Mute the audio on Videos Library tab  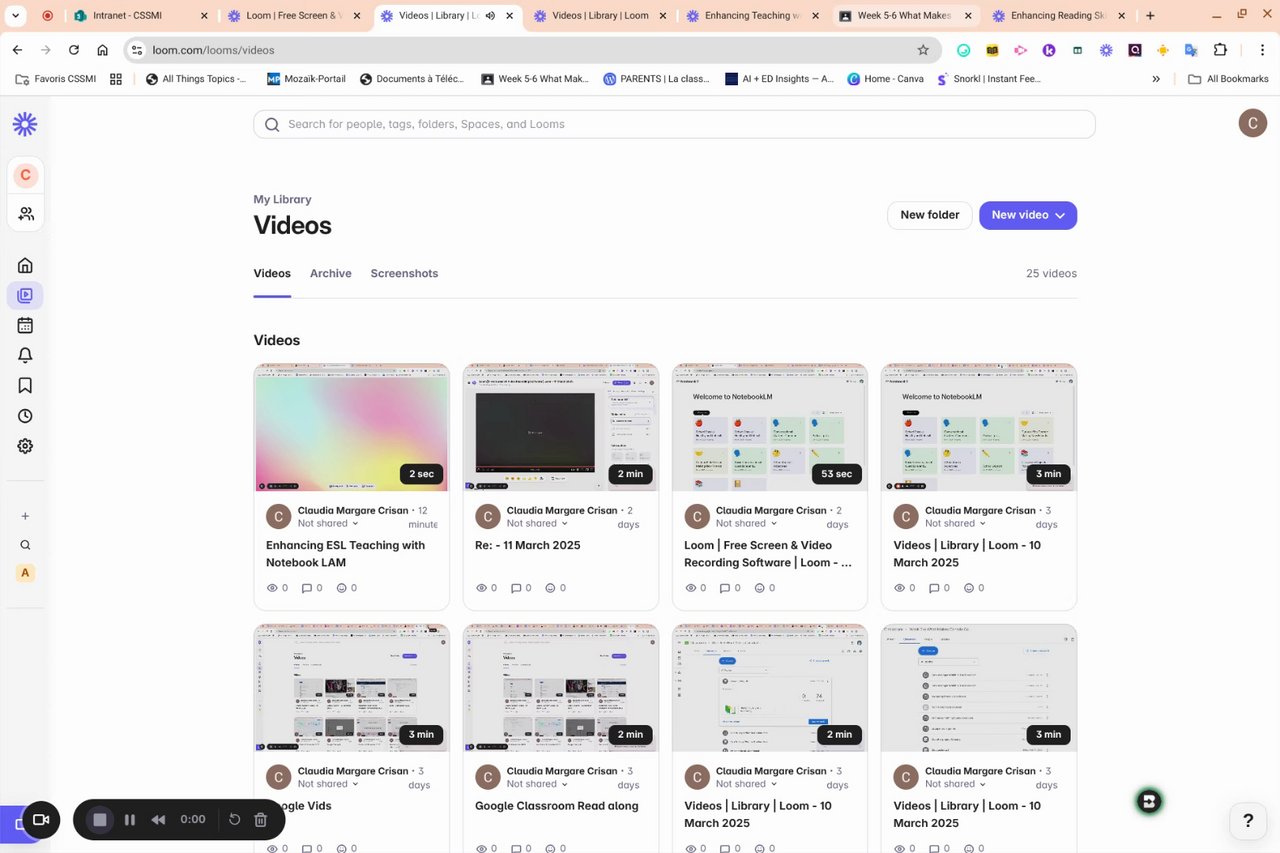pyautogui.click(x=490, y=16)
